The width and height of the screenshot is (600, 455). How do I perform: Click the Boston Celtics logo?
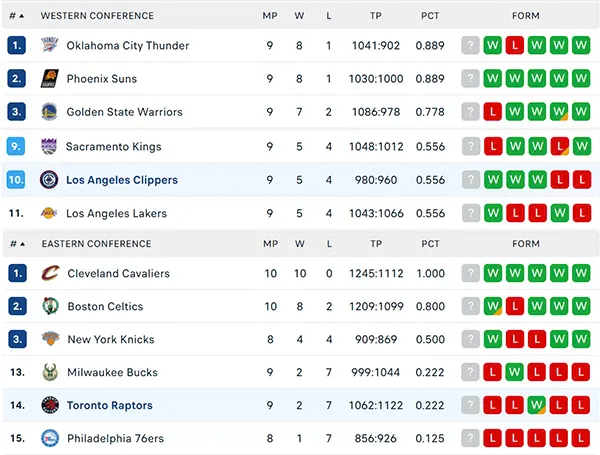50,306
